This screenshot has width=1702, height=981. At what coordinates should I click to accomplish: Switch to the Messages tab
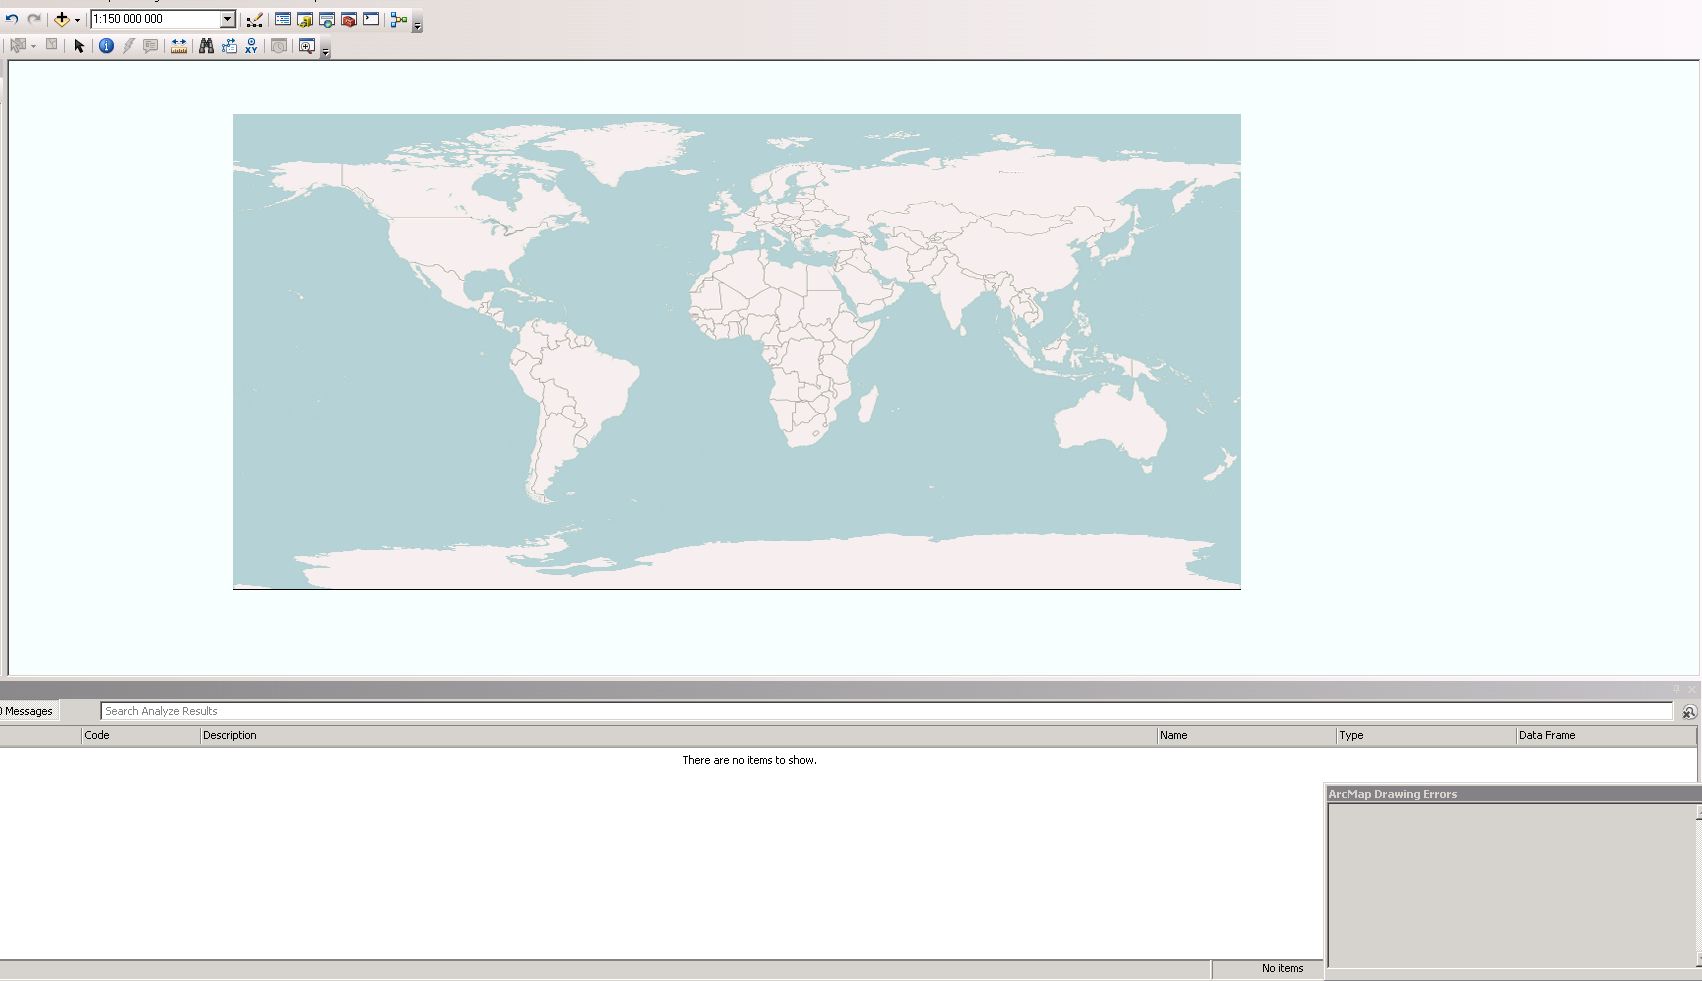(28, 711)
